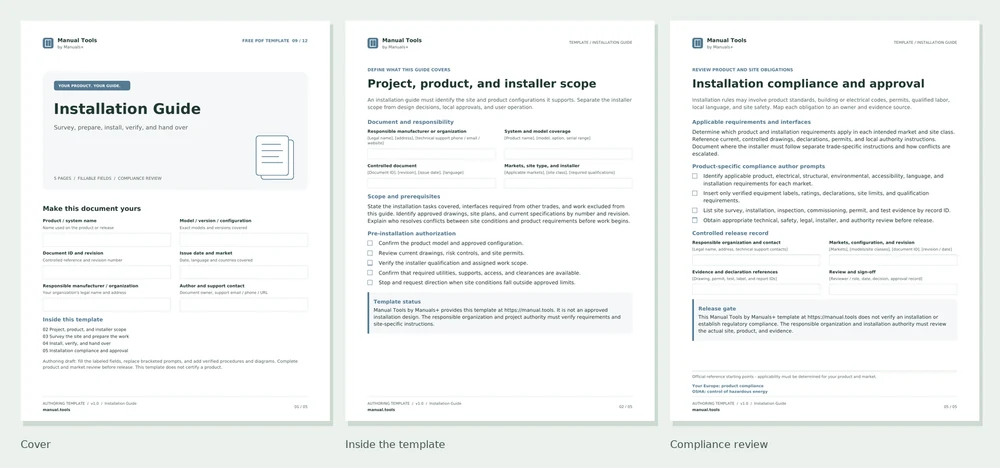
Task: Select the 'Author and support contact' field
Action: [244, 305]
